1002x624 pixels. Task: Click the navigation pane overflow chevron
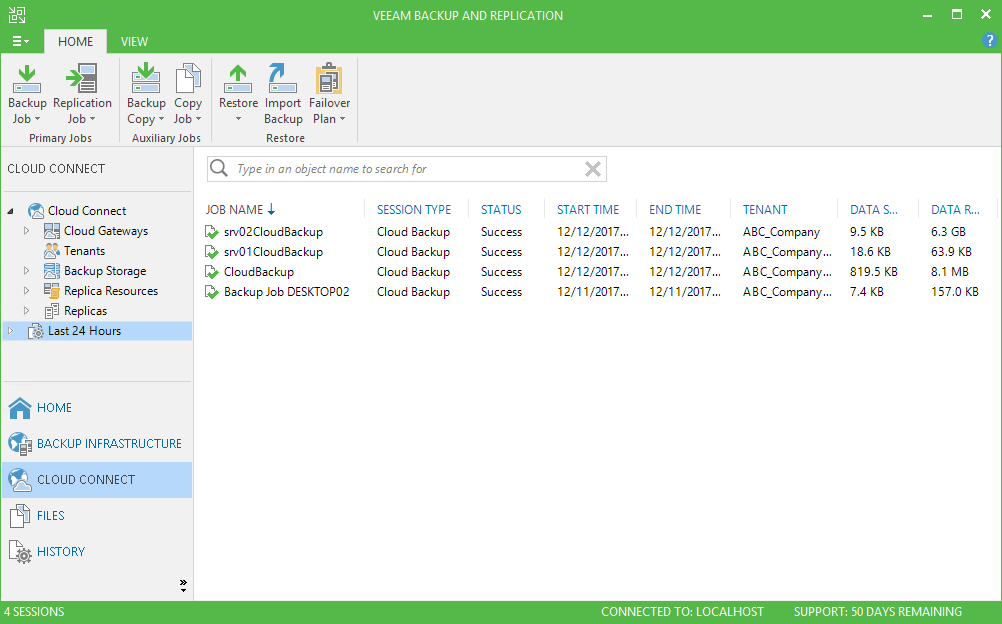[183, 586]
